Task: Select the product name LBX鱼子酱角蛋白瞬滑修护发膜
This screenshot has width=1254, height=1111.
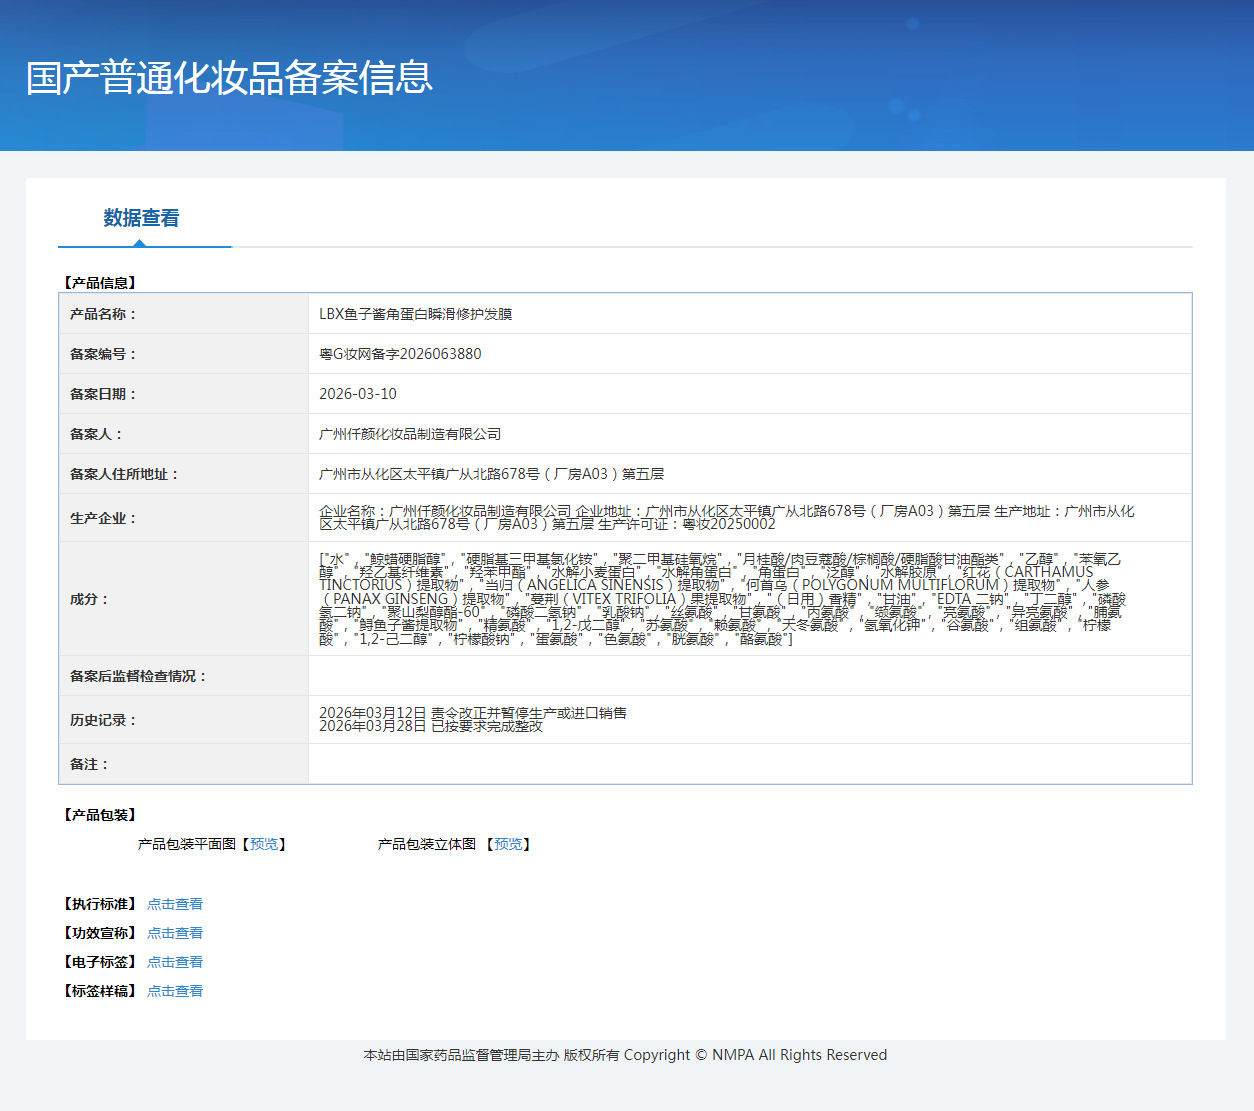Action: [415, 314]
